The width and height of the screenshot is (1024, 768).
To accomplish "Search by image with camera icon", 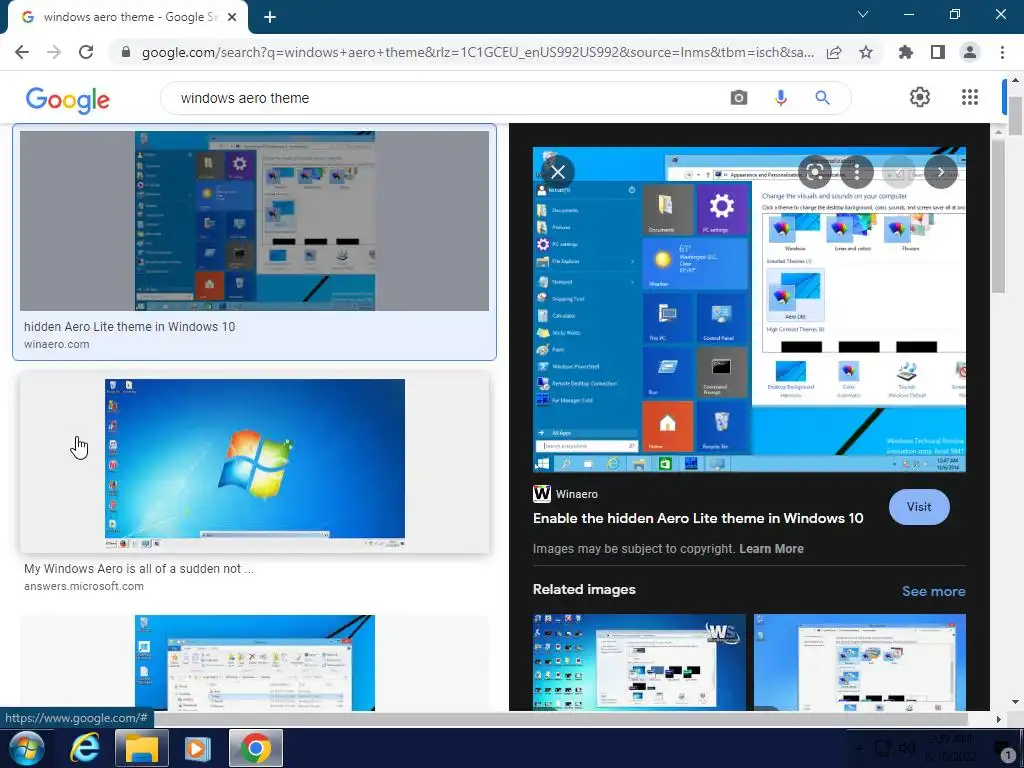I will (739, 98).
